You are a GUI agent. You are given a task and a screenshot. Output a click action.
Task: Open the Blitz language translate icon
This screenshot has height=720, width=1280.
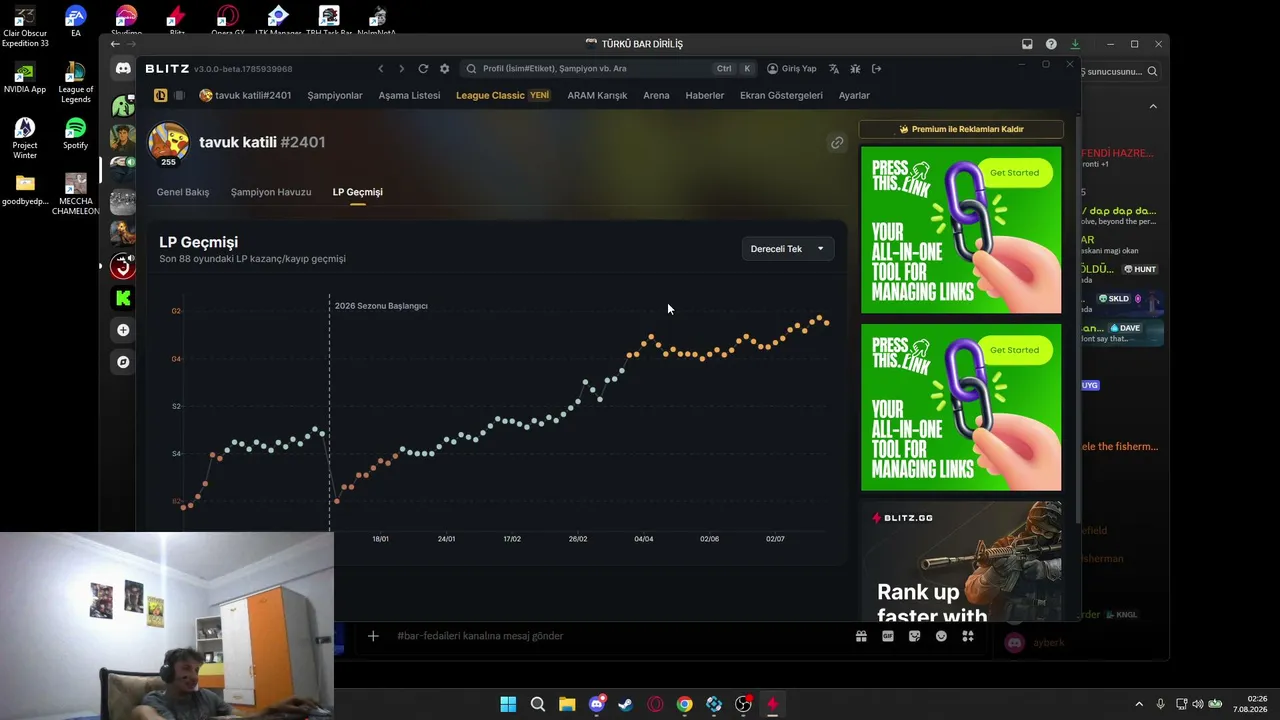point(834,69)
